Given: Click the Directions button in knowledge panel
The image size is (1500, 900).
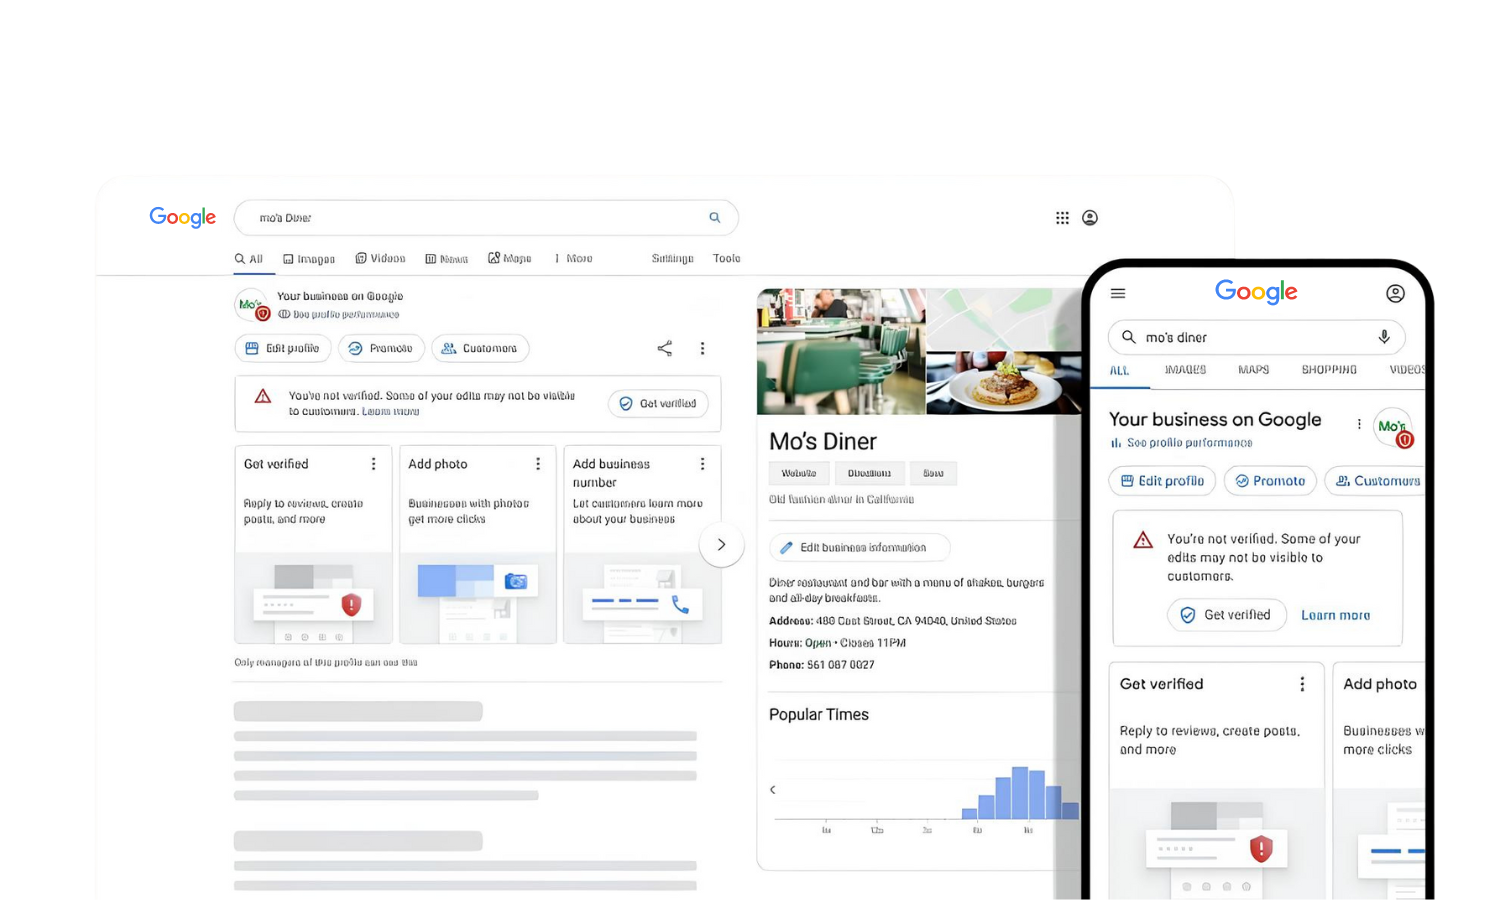Looking at the screenshot, I should [x=869, y=473].
